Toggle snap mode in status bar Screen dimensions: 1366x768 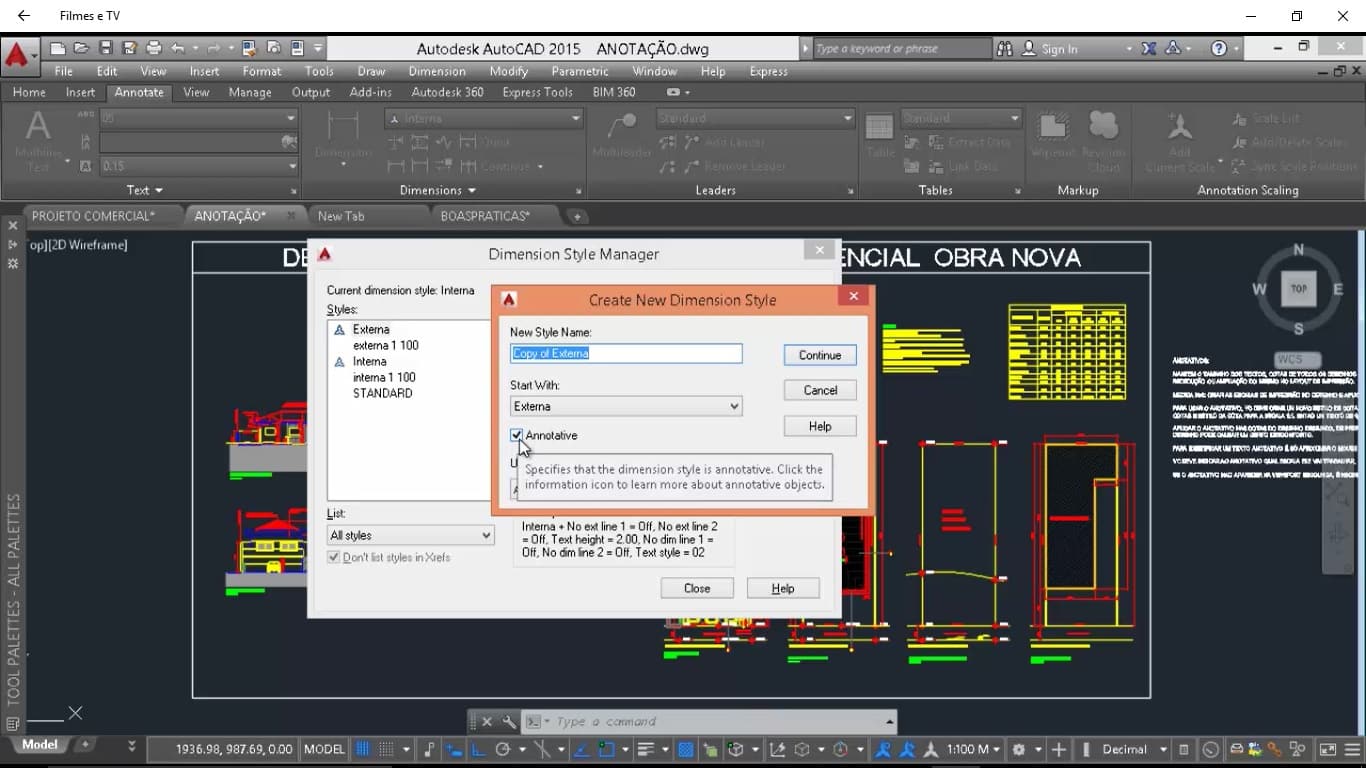(387, 749)
